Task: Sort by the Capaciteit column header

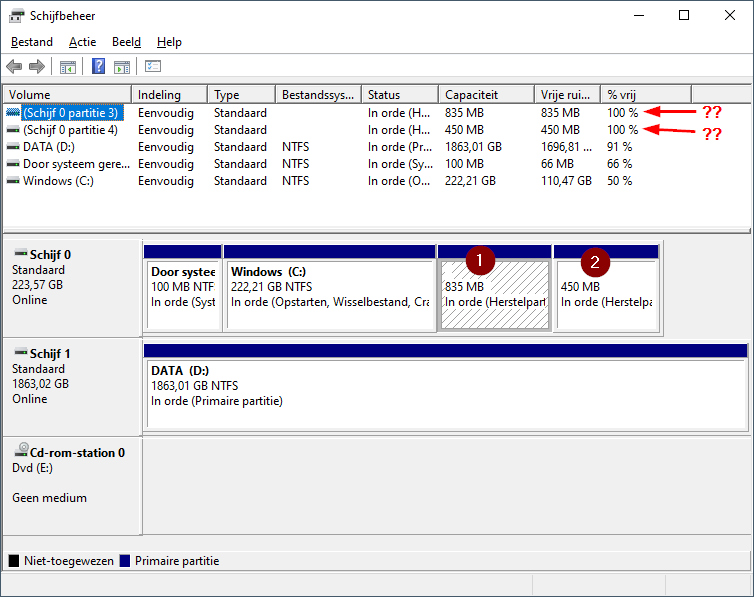Action: [x=486, y=95]
